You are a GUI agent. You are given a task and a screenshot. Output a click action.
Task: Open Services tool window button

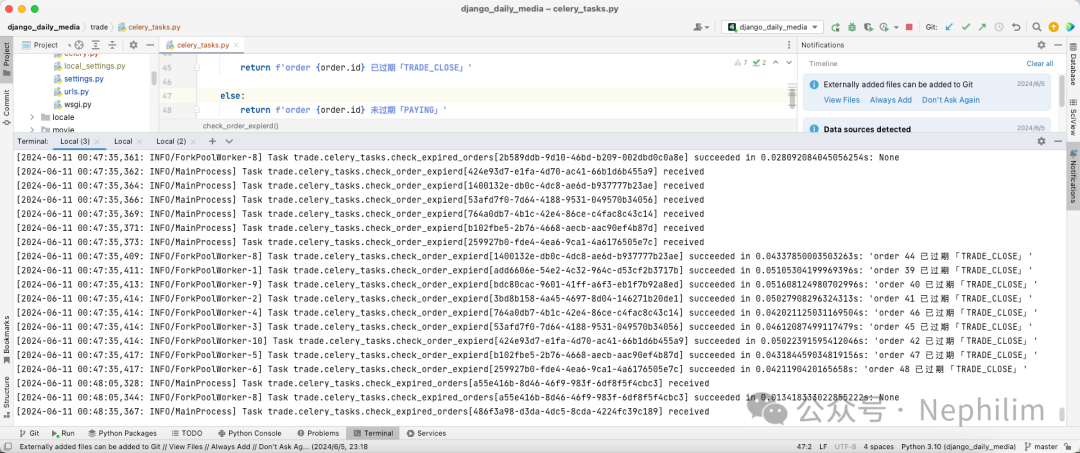pyautogui.click(x=426, y=433)
